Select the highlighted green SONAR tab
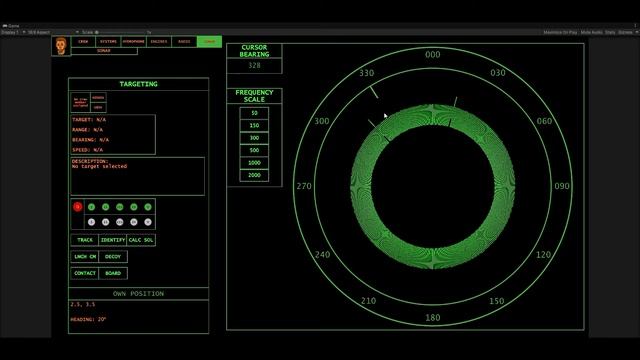 [x=209, y=42]
